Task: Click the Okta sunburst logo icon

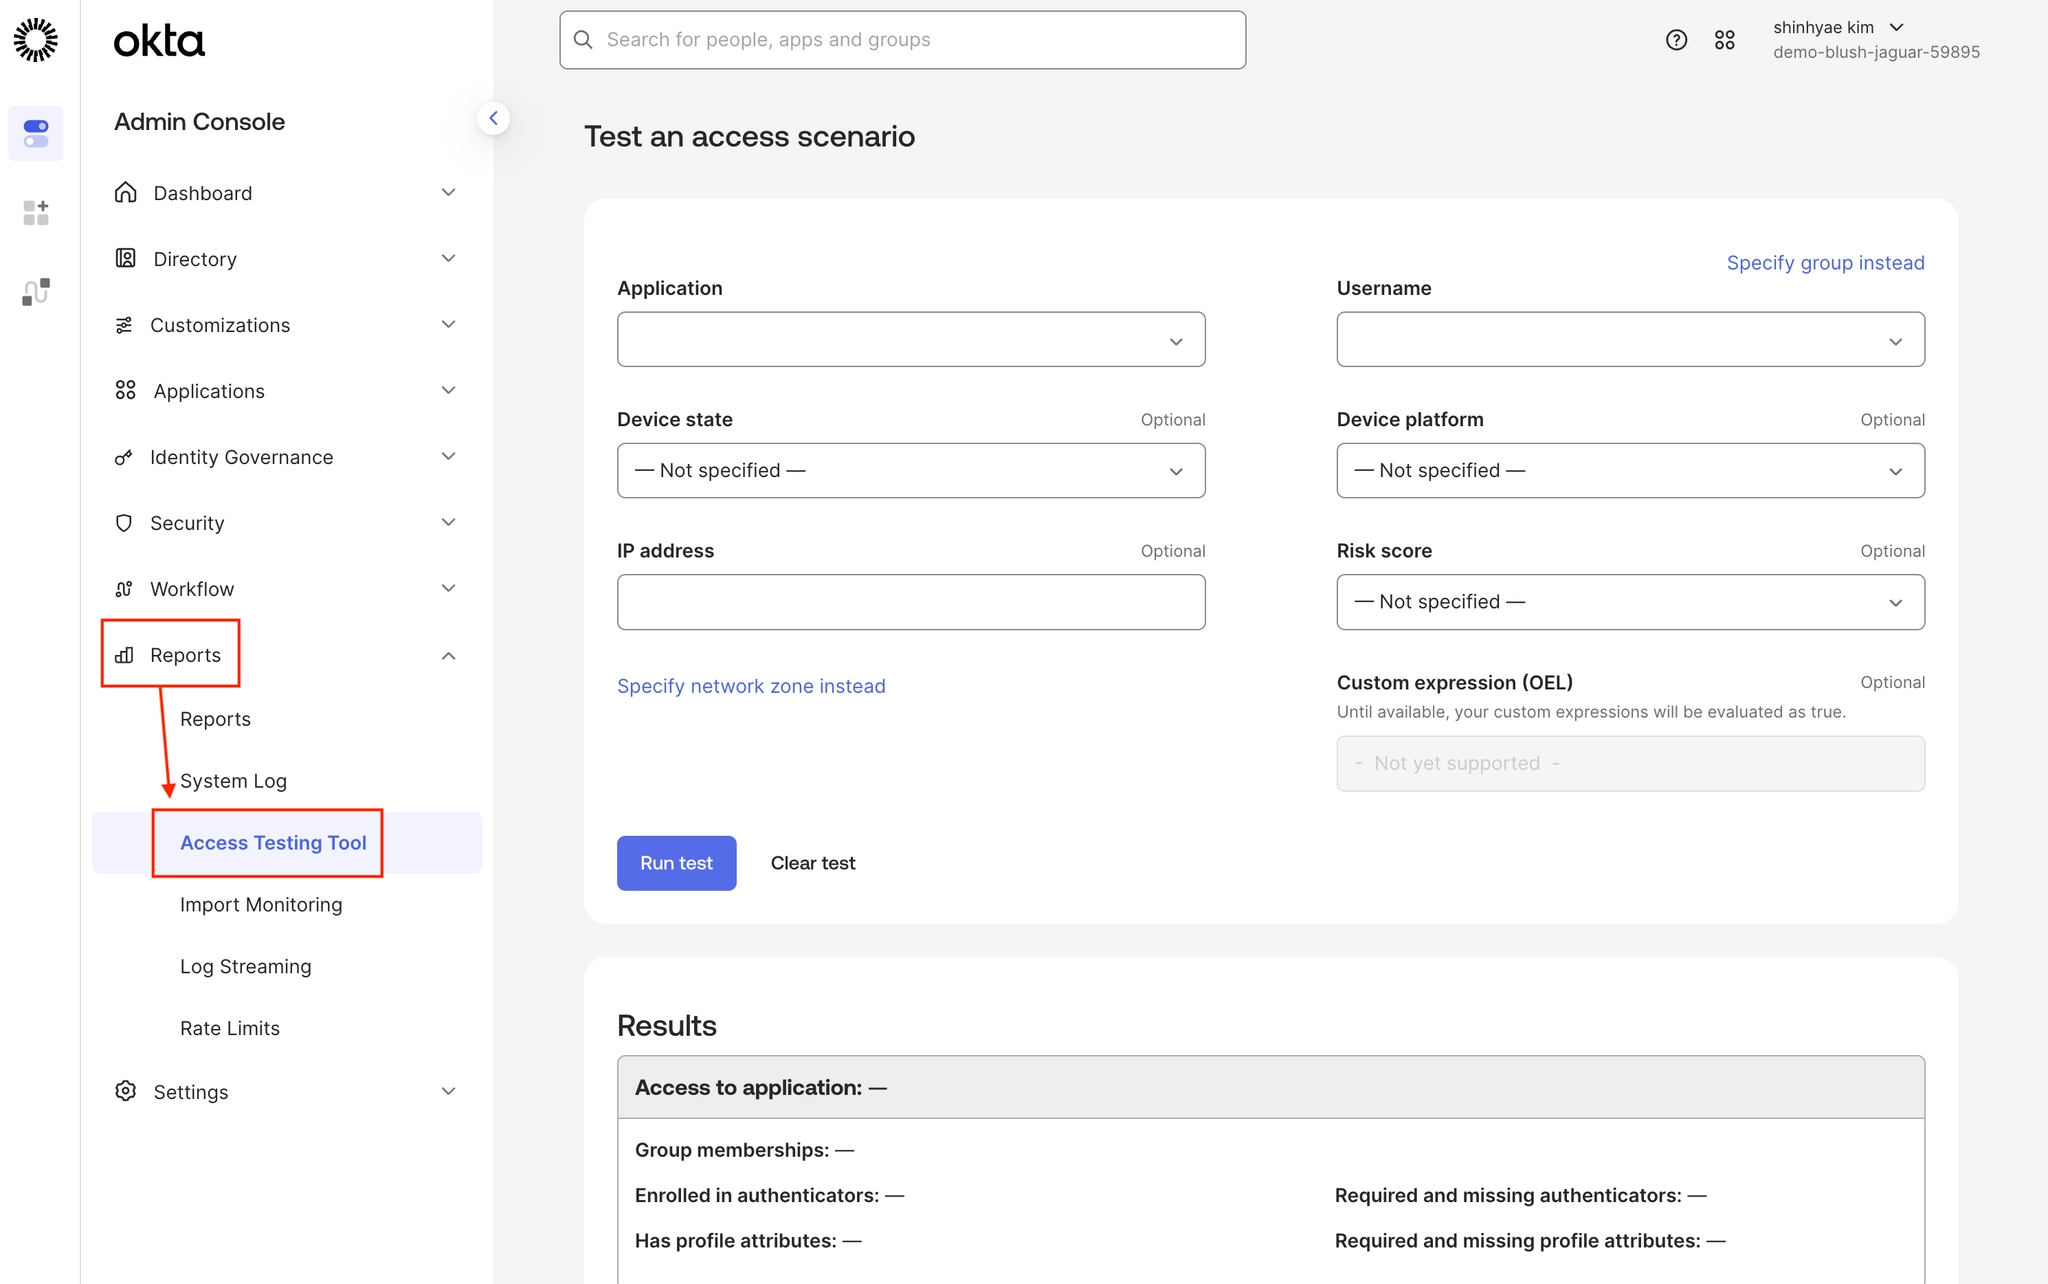Action: pos(36,40)
